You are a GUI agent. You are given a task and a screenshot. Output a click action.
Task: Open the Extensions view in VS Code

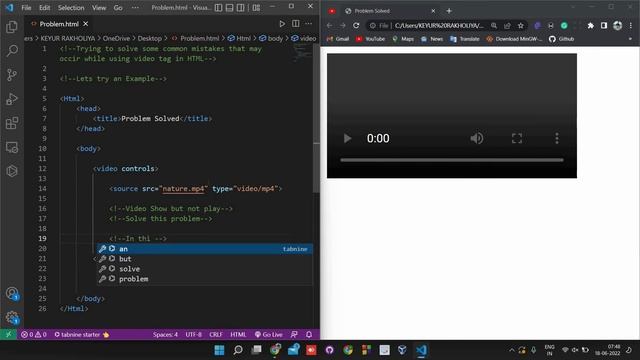pyautogui.click(x=12, y=123)
